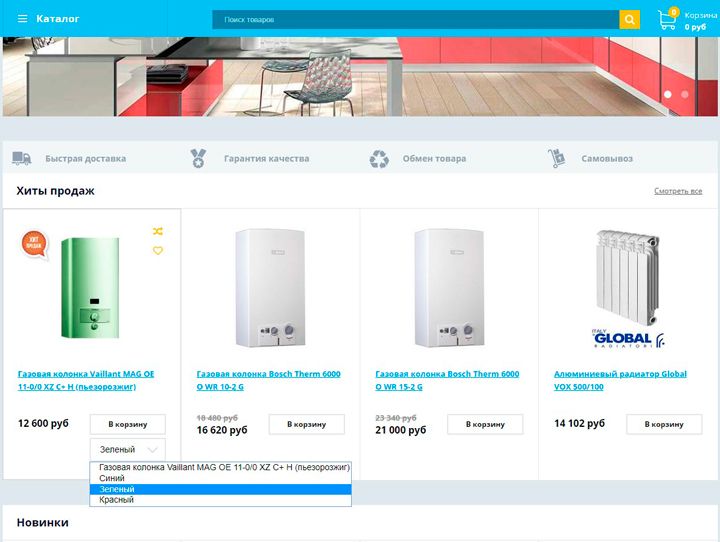Switch to the second banner slide dot

(685, 94)
